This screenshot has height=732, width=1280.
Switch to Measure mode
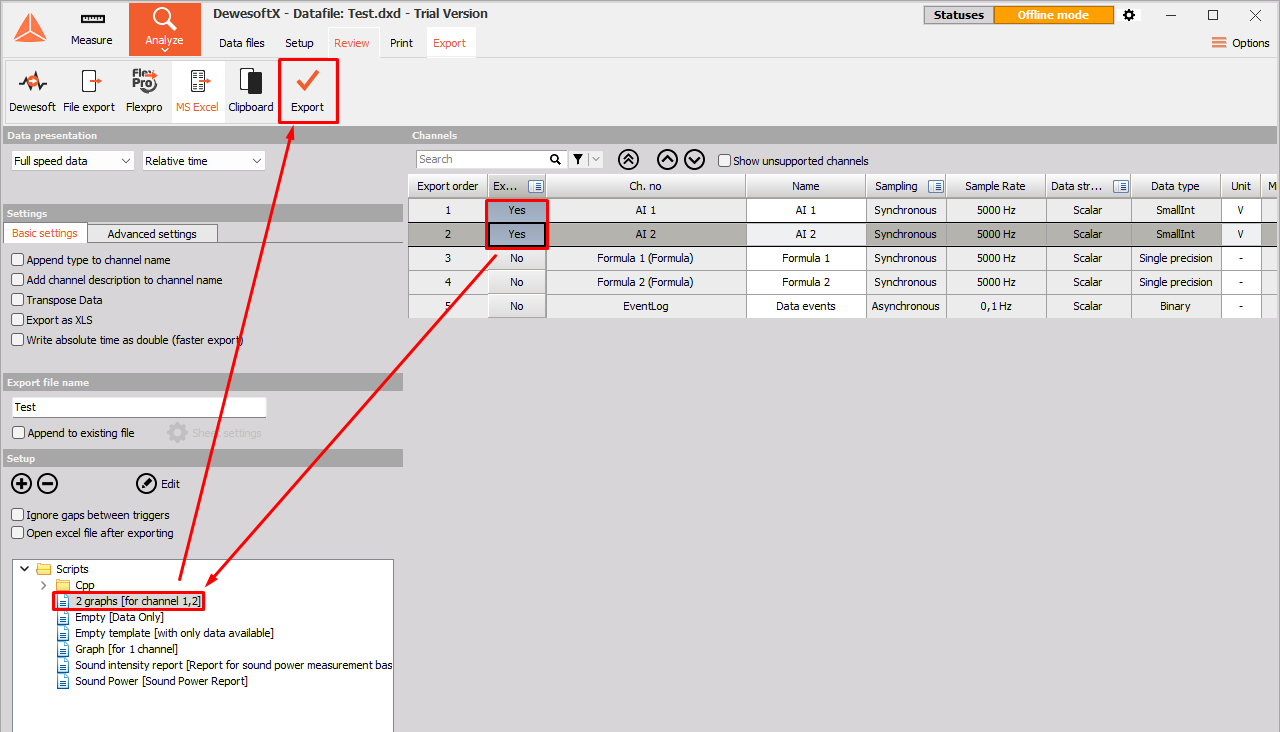(x=92, y=29)
